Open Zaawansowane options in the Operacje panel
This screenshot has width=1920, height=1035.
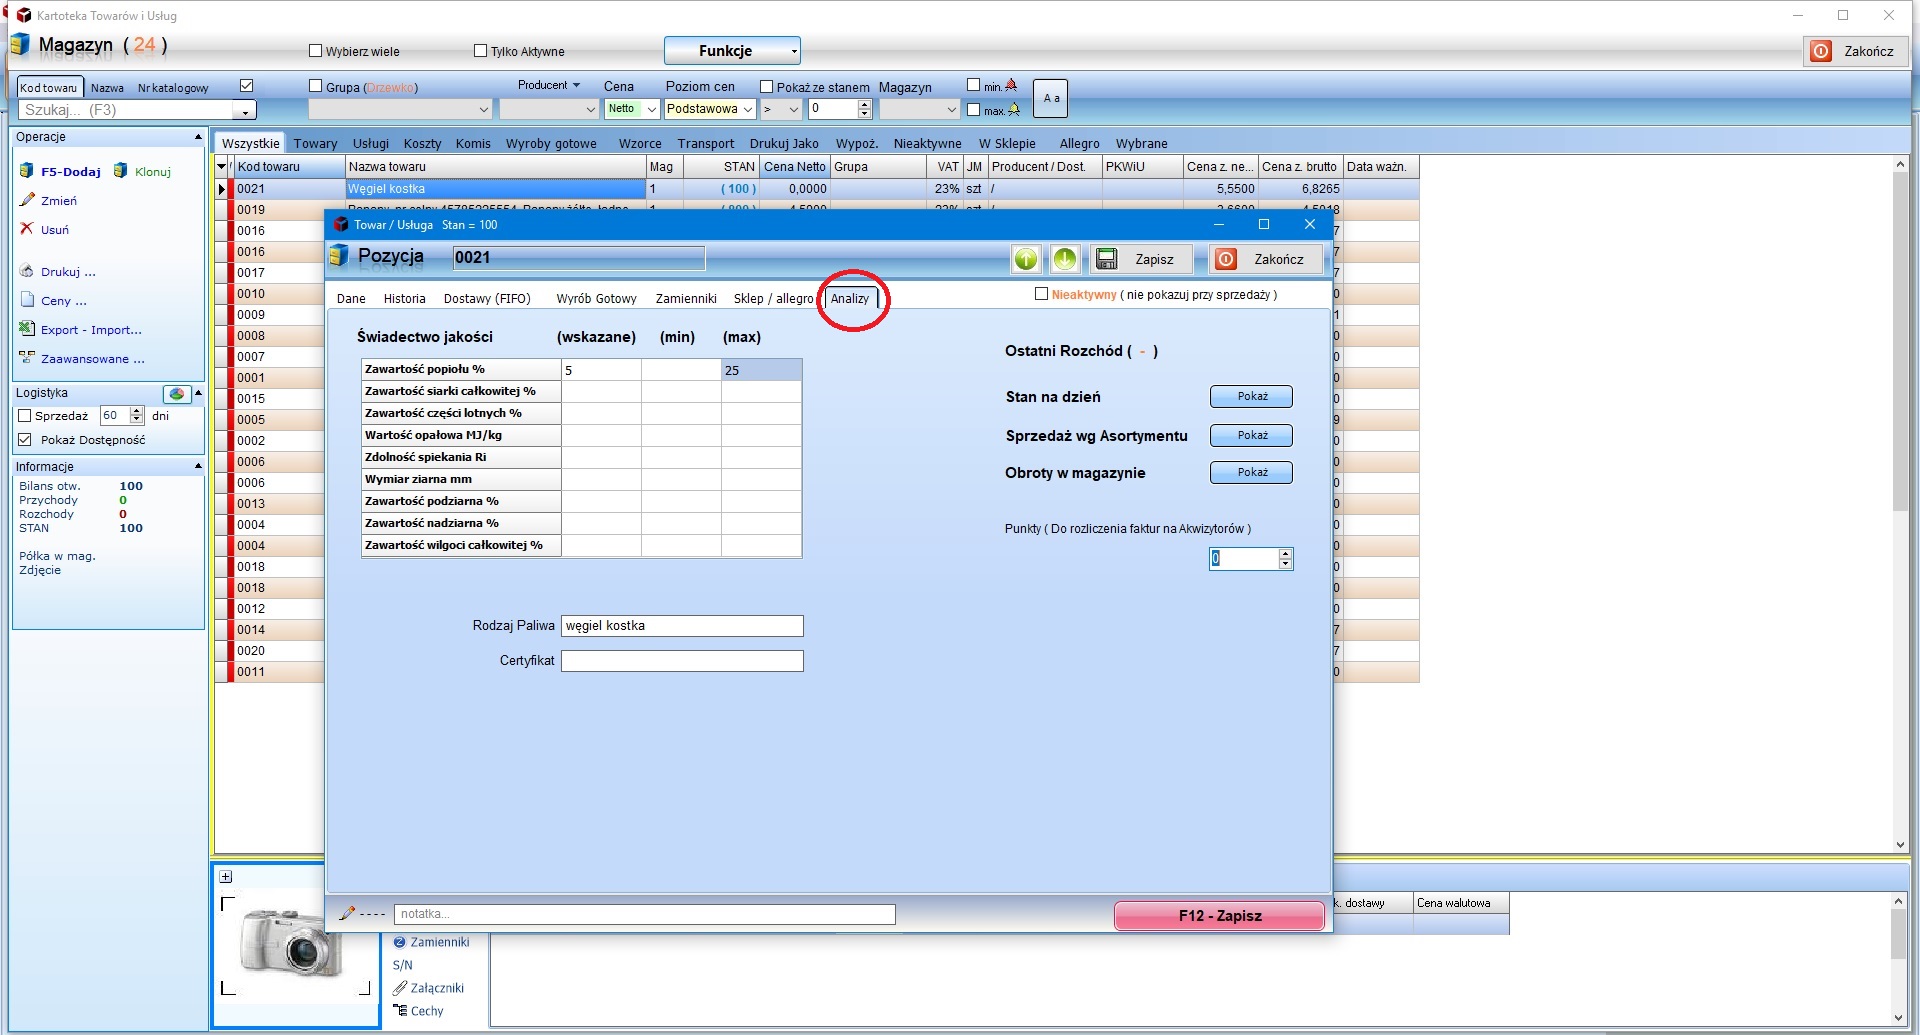92,359
